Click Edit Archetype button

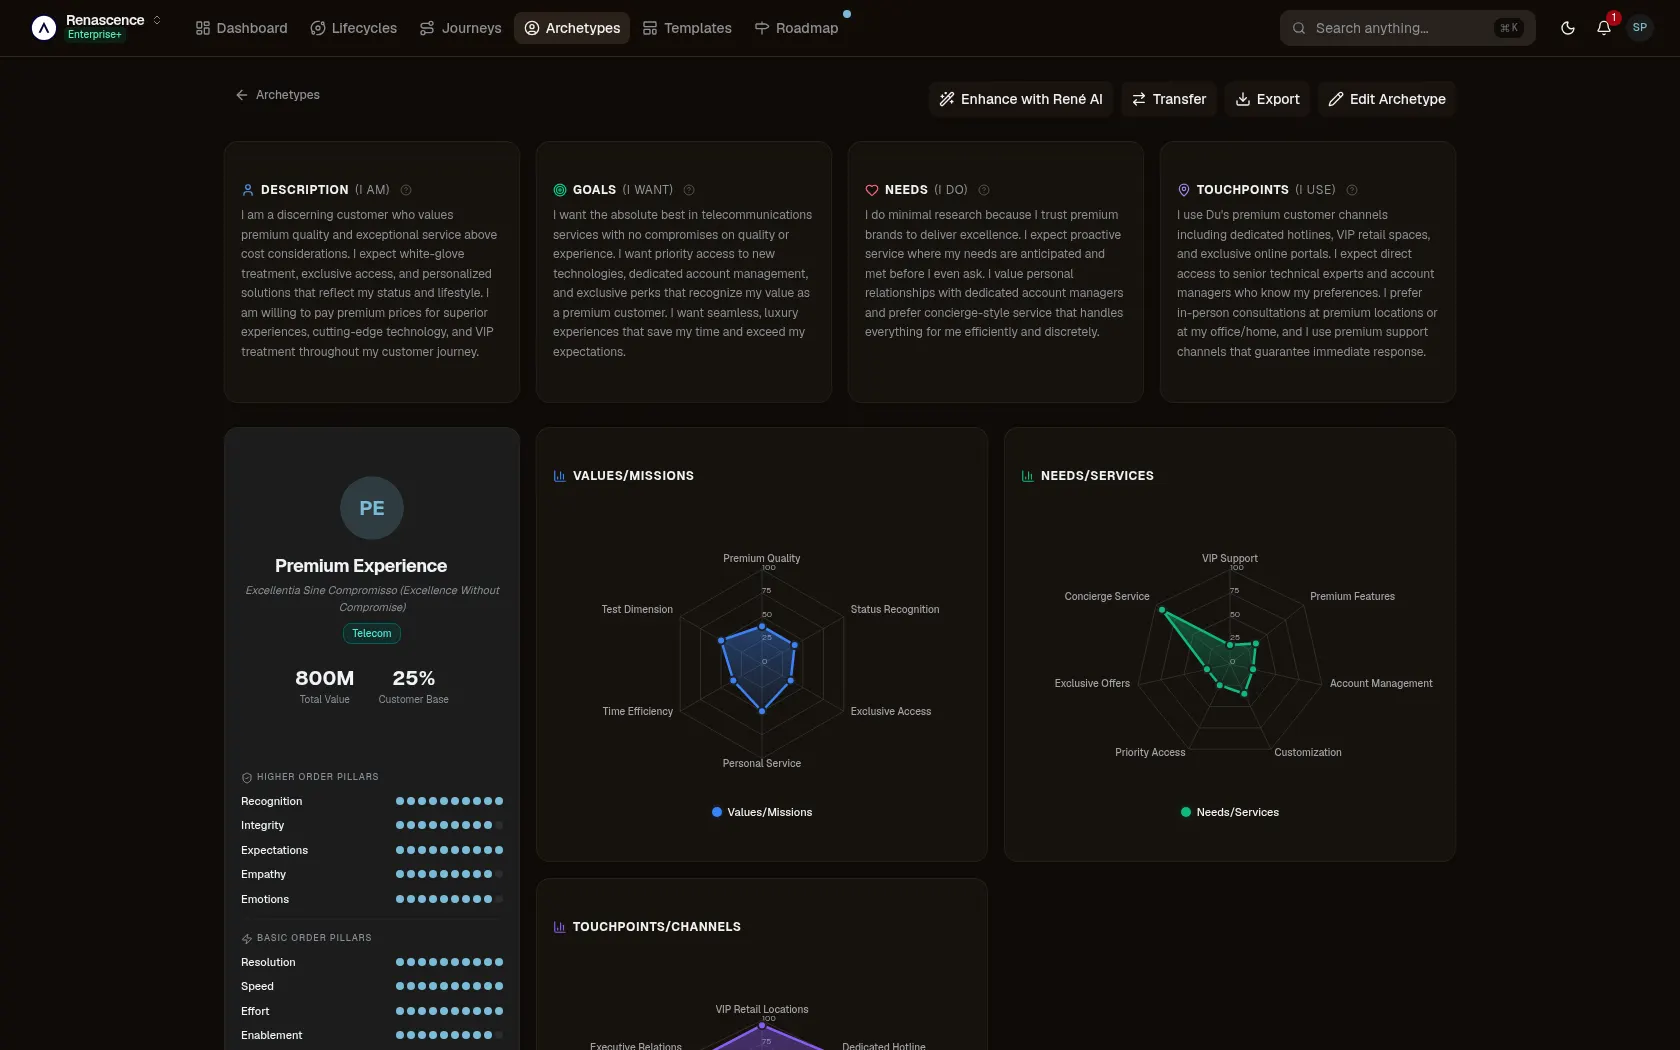point(1387,99)
